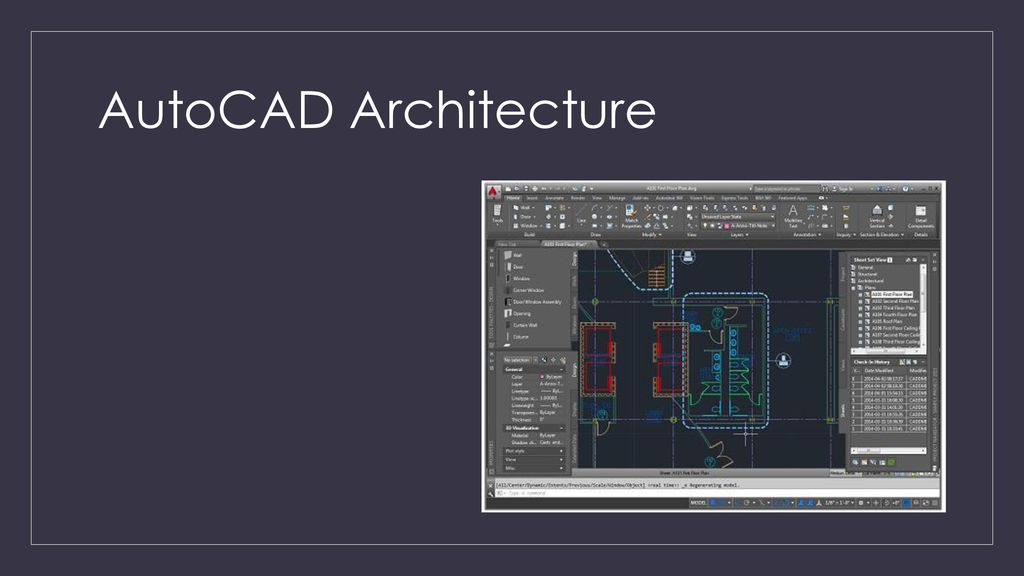Pick the Window tool in tool palette

518,279
